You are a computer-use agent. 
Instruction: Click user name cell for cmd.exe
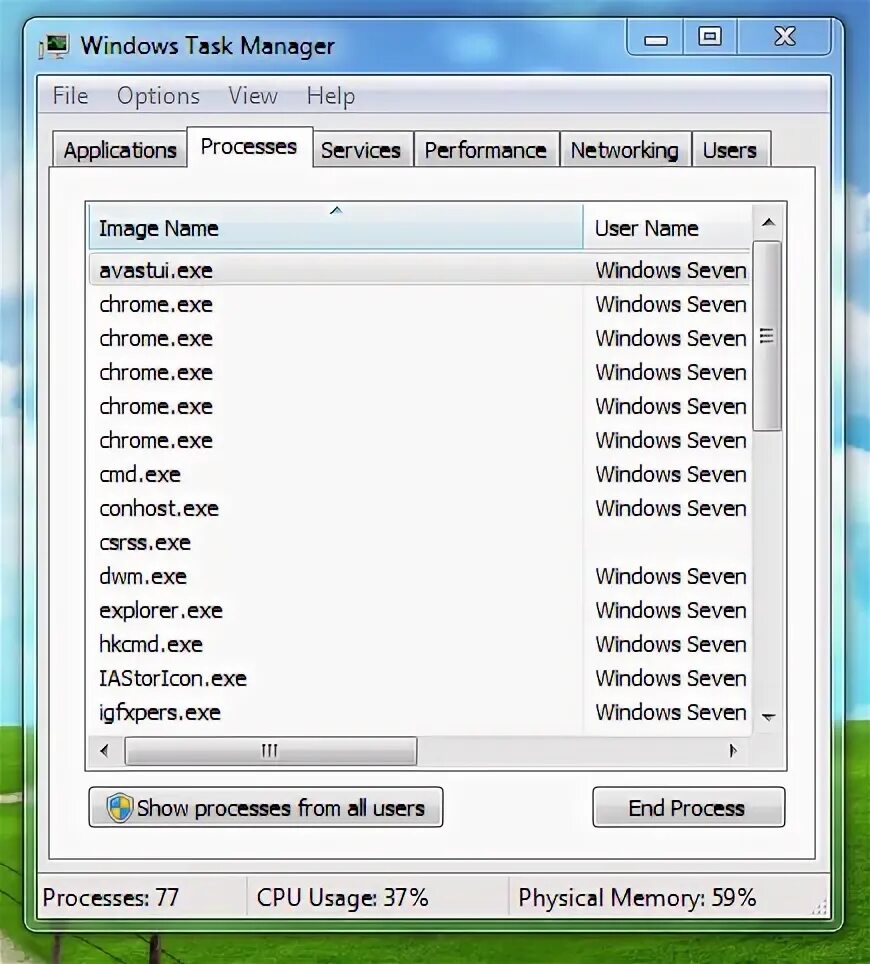(x=671, y=474)
